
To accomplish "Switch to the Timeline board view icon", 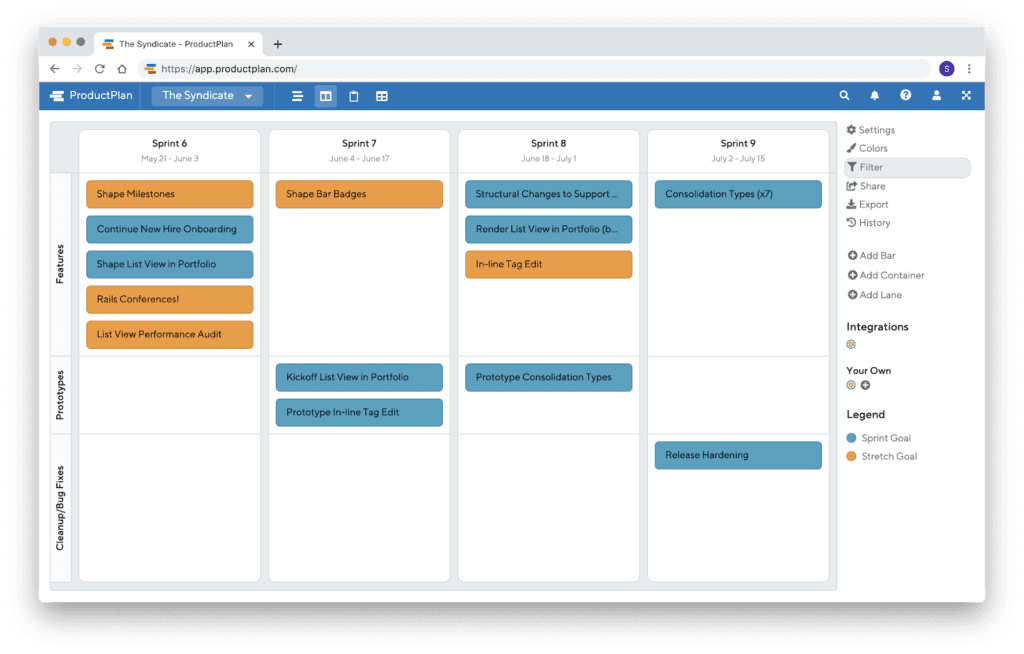I will coord(326,96).
